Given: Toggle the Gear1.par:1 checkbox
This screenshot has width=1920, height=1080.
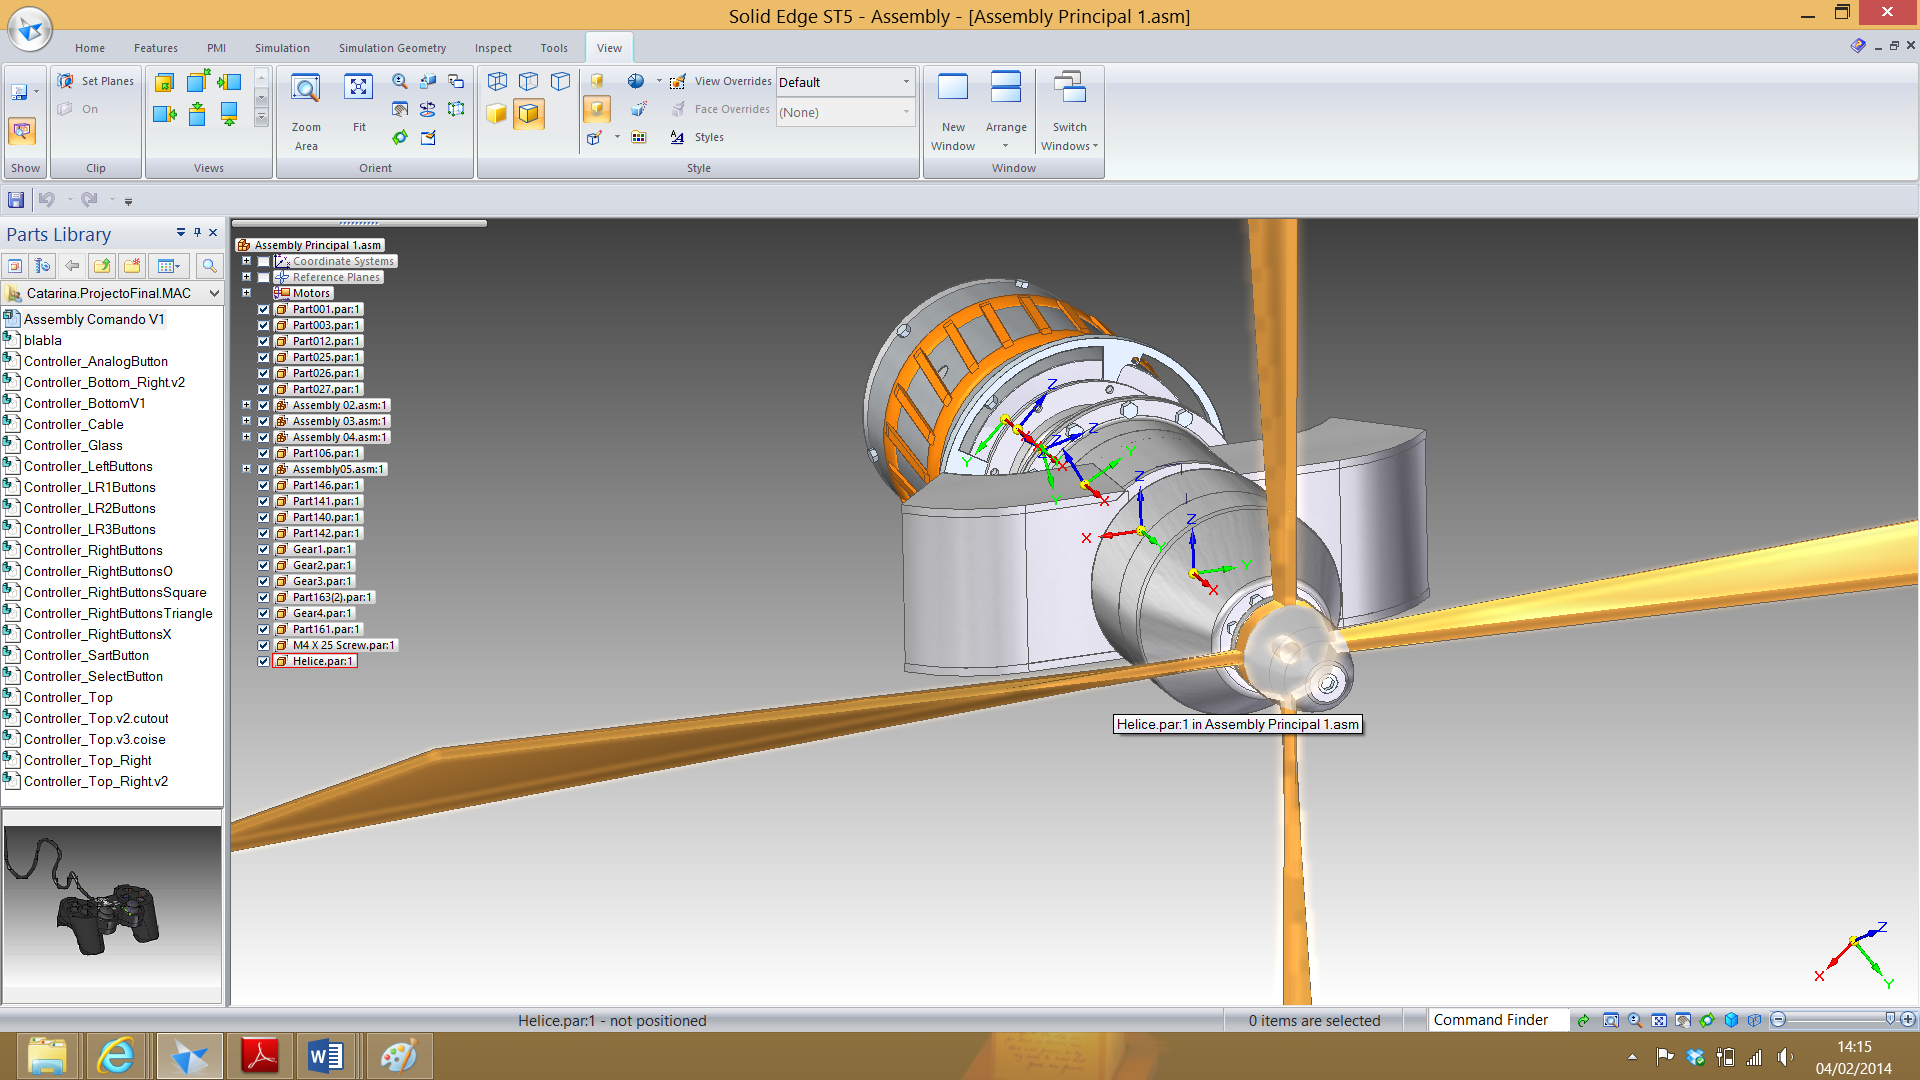Looking at the screenshot, I should click(264, 550).
